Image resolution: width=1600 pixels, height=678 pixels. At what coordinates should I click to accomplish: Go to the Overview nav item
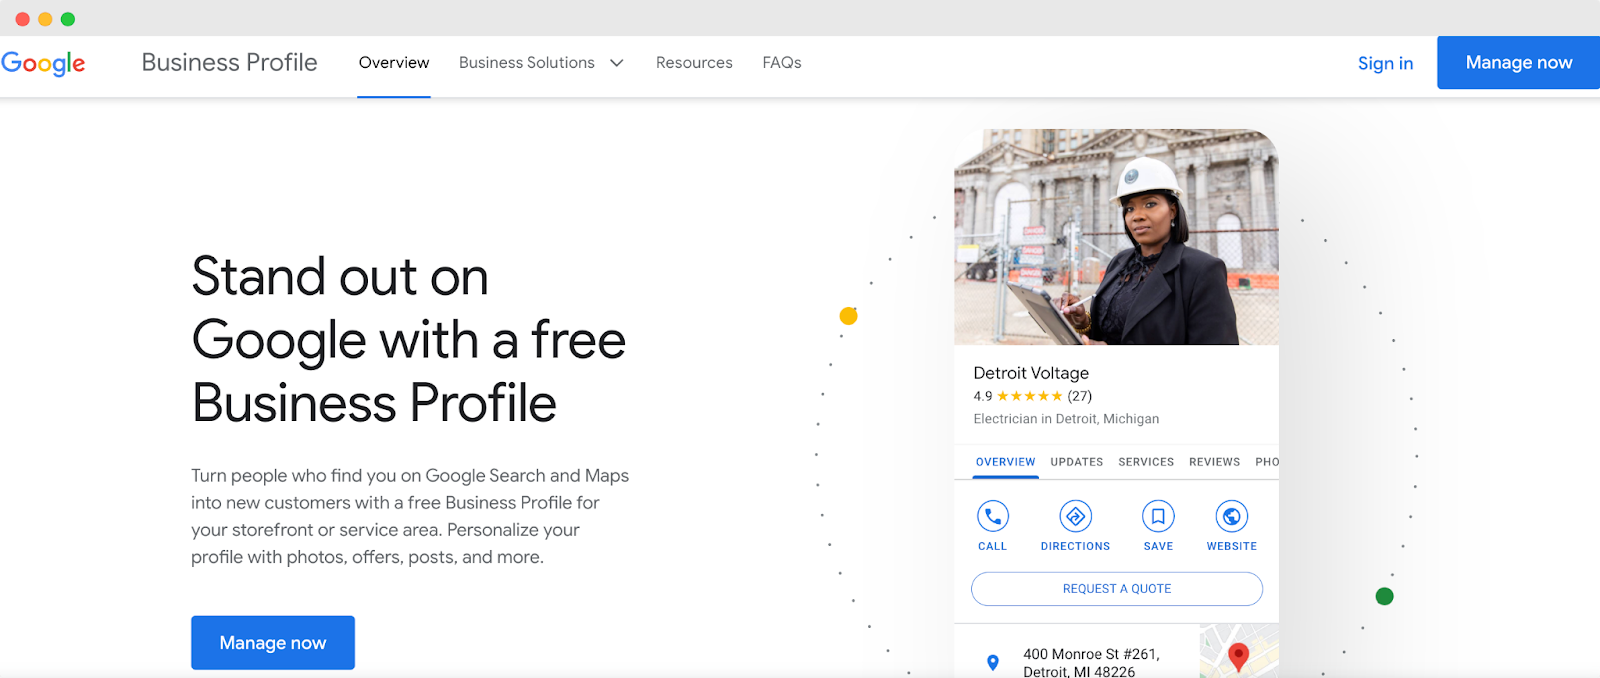(x=394, y=63)
